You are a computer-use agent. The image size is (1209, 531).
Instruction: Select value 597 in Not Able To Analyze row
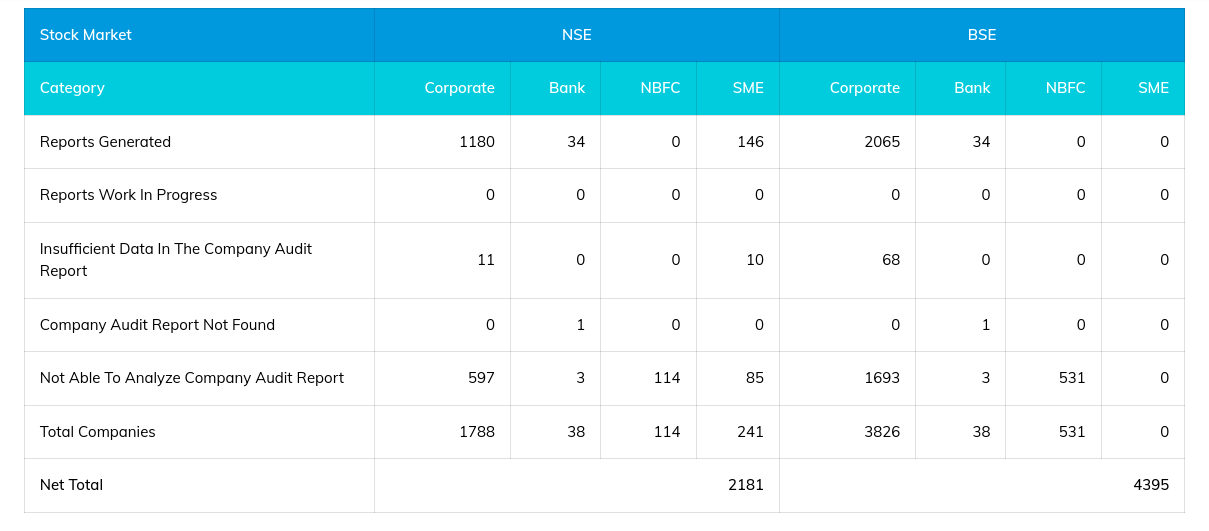482,378
